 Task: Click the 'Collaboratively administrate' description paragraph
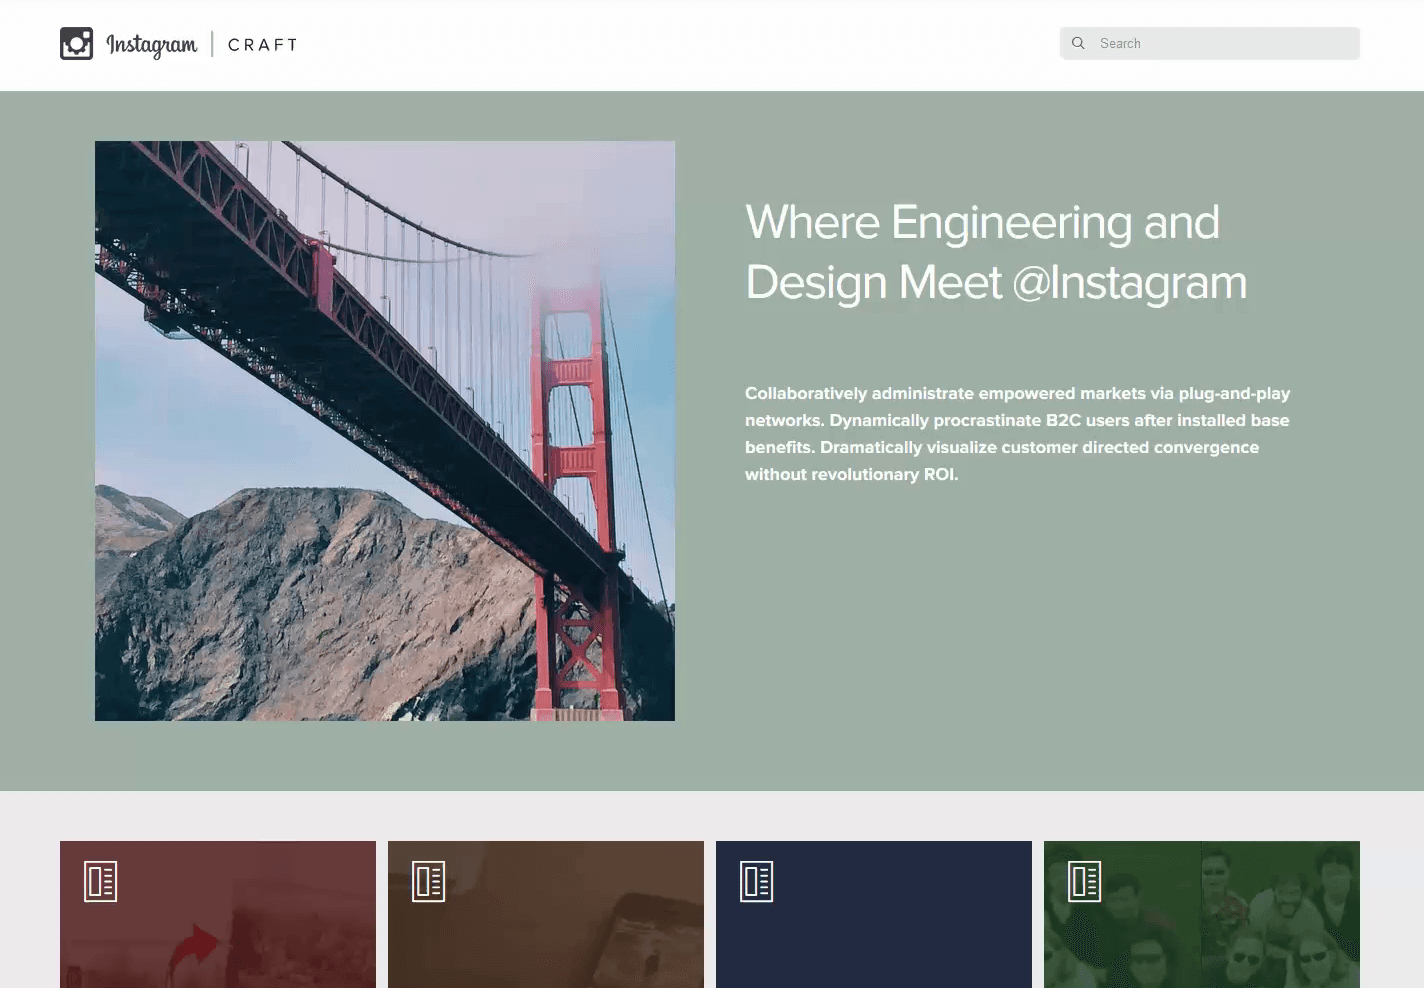[1017, 434]
